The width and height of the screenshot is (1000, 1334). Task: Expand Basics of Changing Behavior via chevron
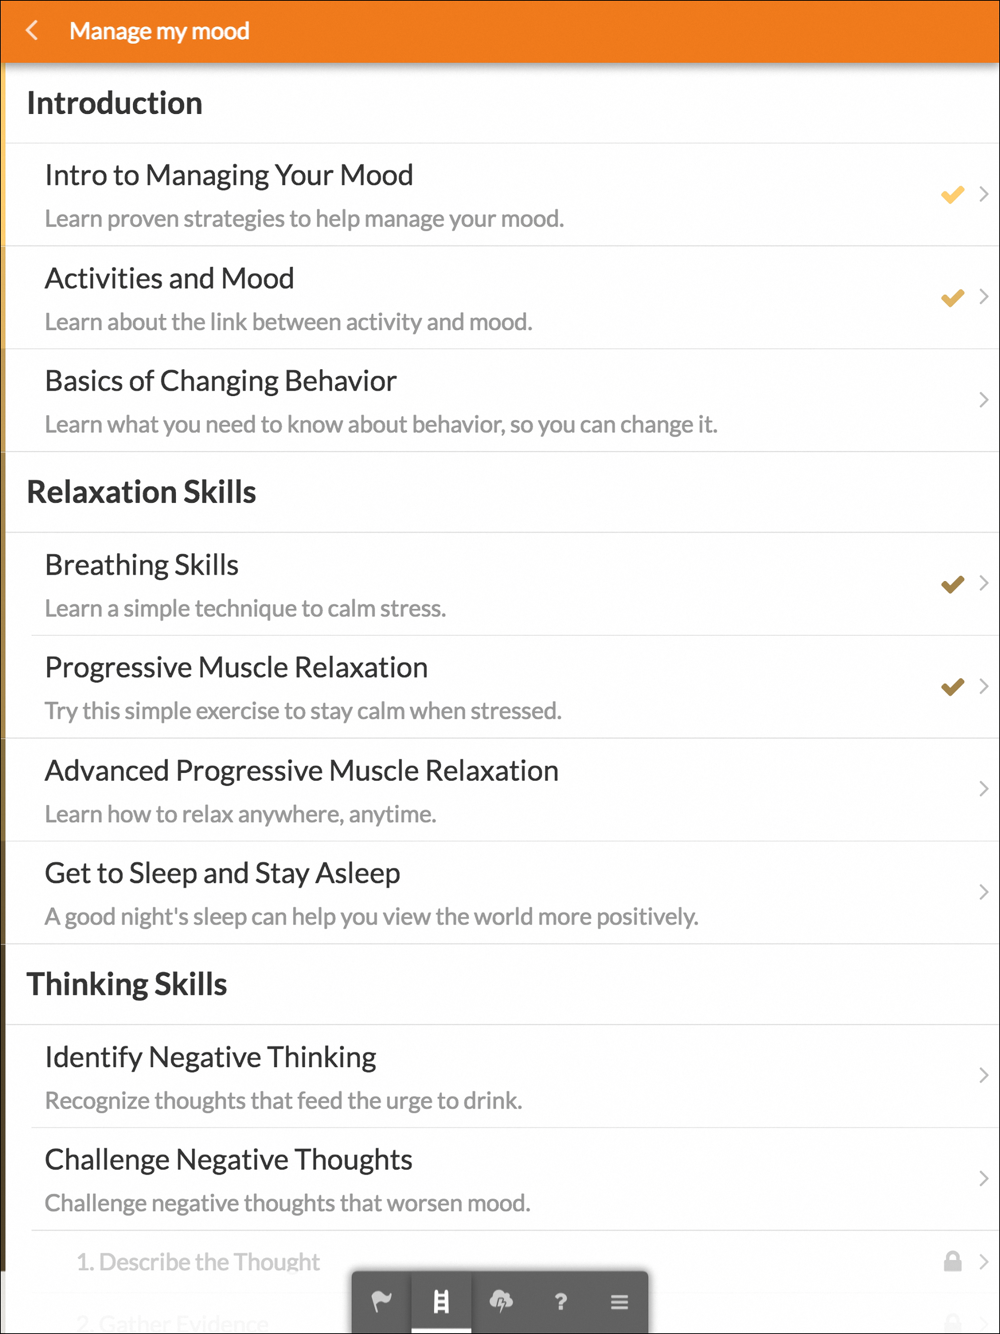pos(984,400)
